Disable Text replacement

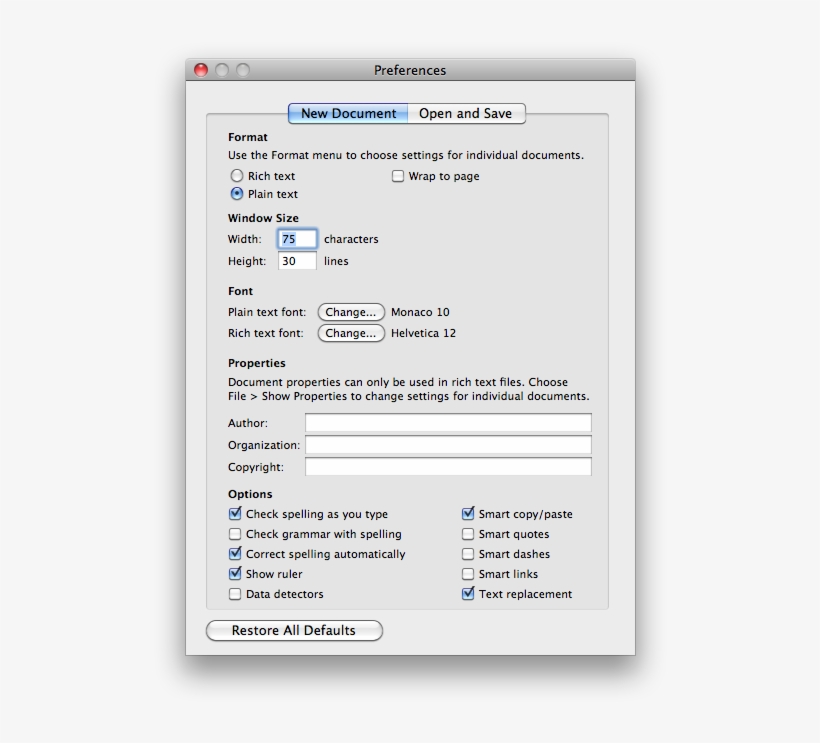(x=467, y=593)
